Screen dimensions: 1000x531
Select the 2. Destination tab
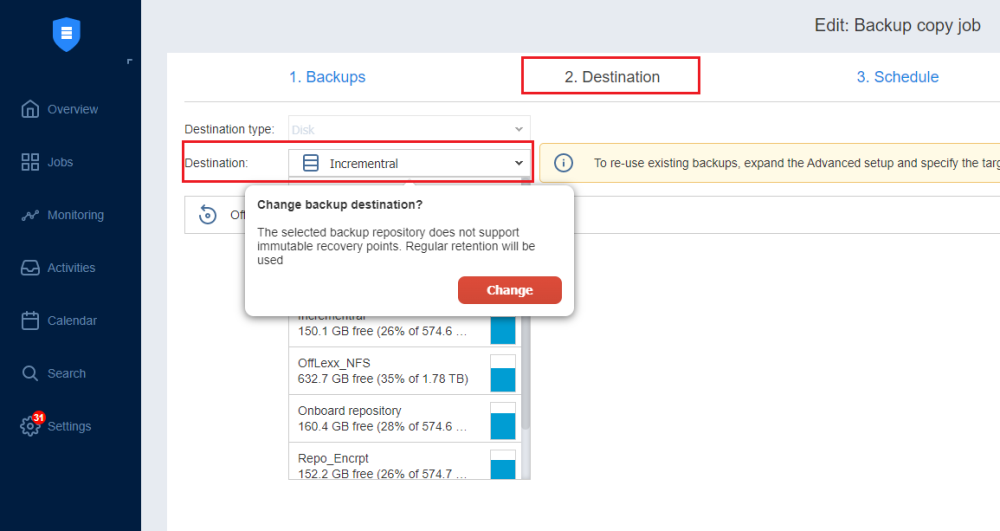(x=612, y=76)
